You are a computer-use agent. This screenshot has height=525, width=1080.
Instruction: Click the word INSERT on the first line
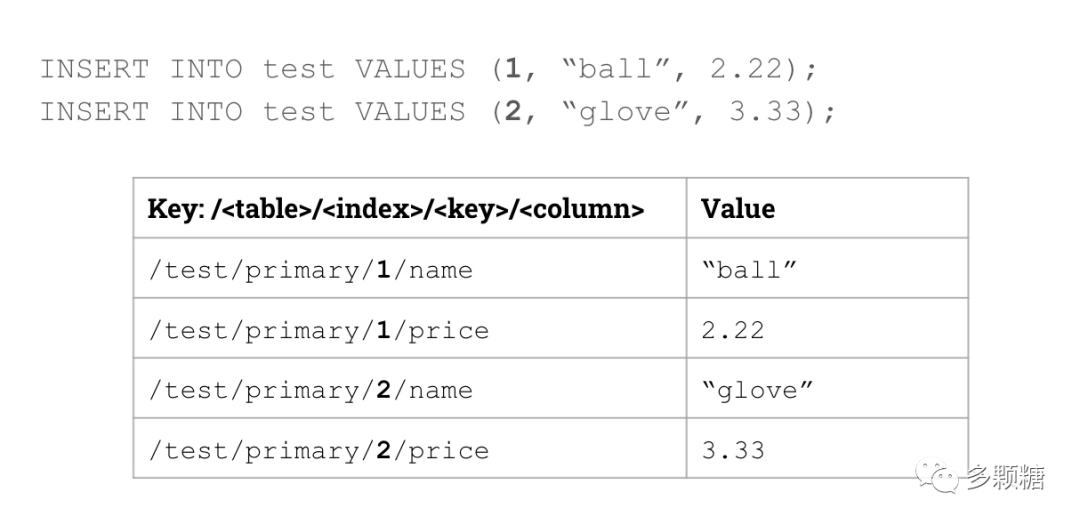click(x=94, y=70)
